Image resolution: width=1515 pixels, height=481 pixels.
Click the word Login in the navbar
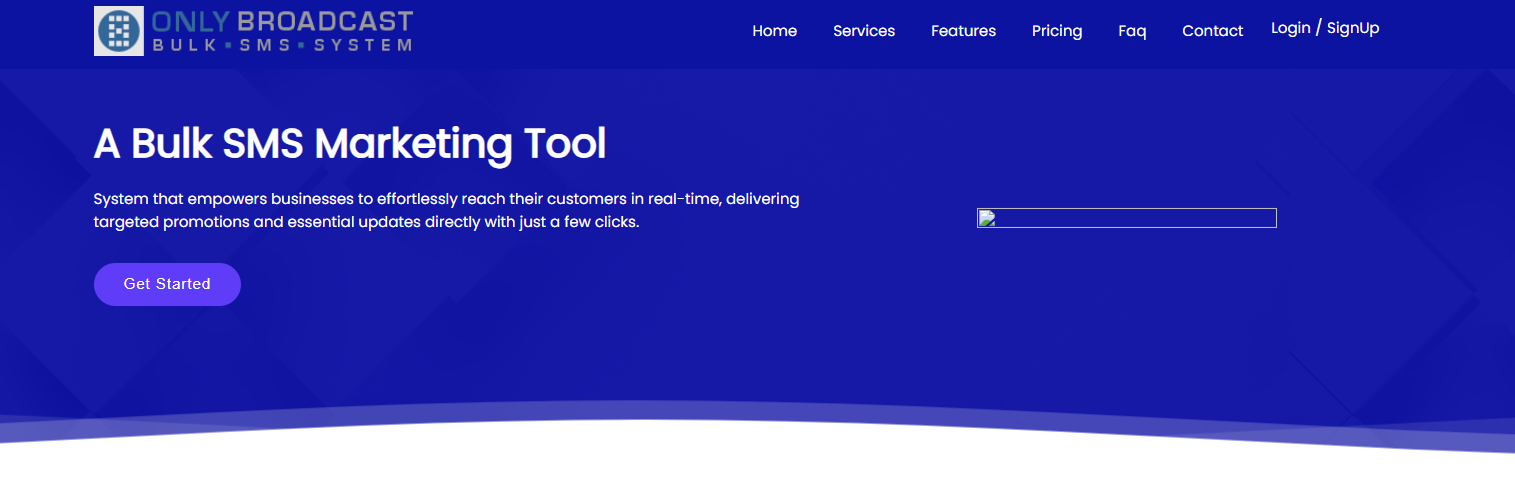click(1290, 28)
